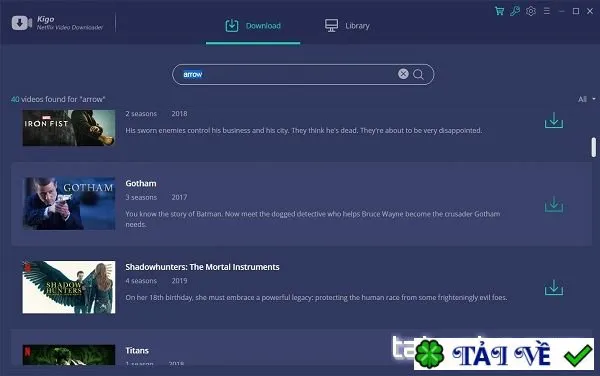Click the Gotham description about Batman
This screenshot has height=376, width=600.
coord(313,219)
